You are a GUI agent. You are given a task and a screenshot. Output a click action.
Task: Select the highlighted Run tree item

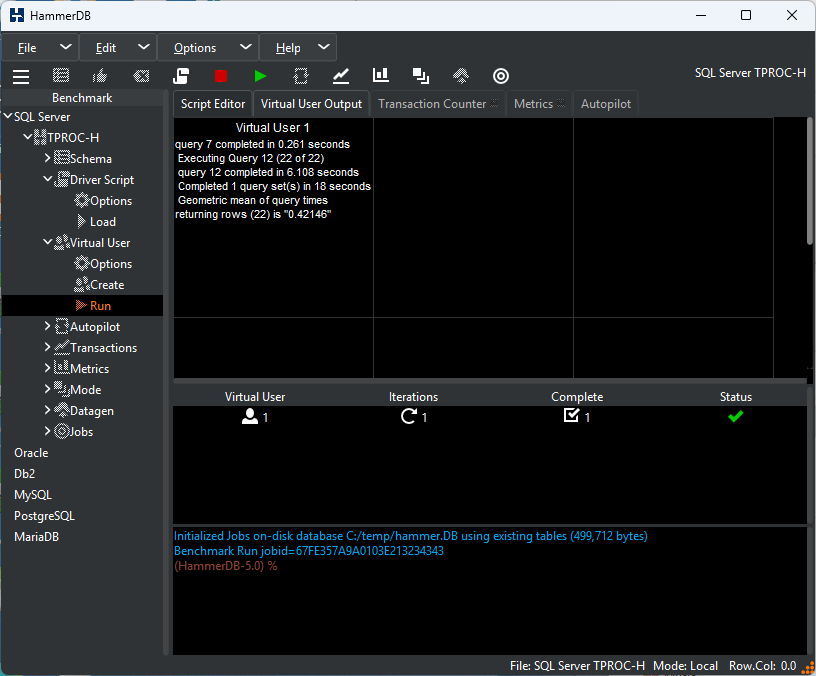coord(83,305)
